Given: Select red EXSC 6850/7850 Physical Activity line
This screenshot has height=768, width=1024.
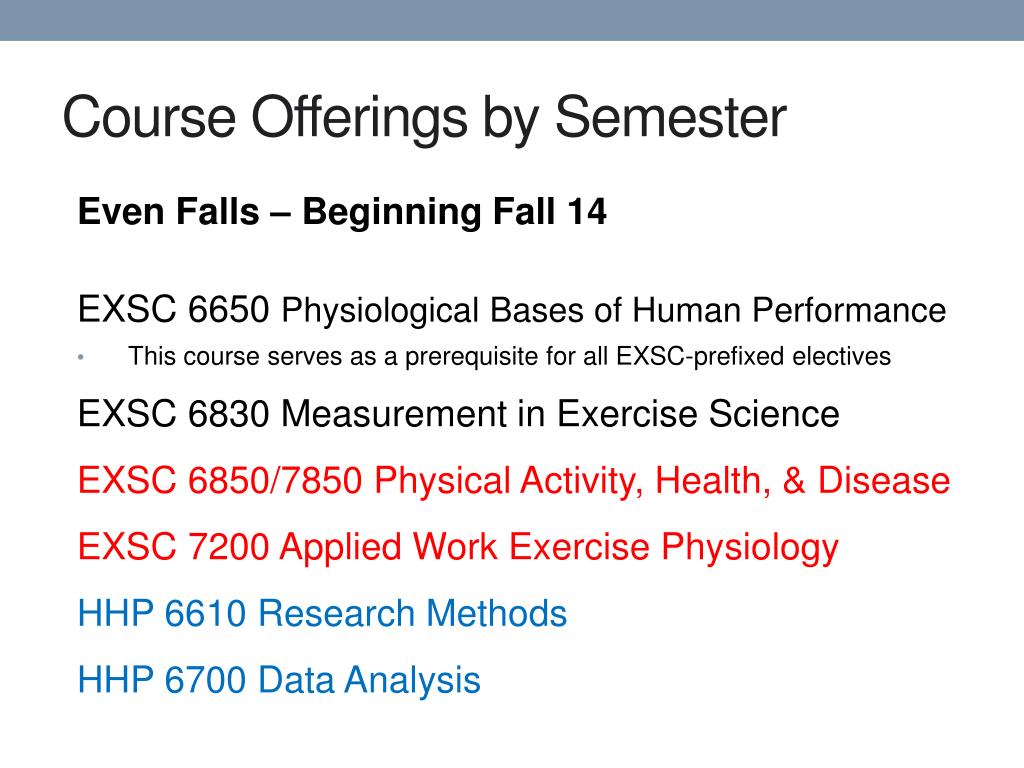Looking at the screenshot, I should 514,481.
